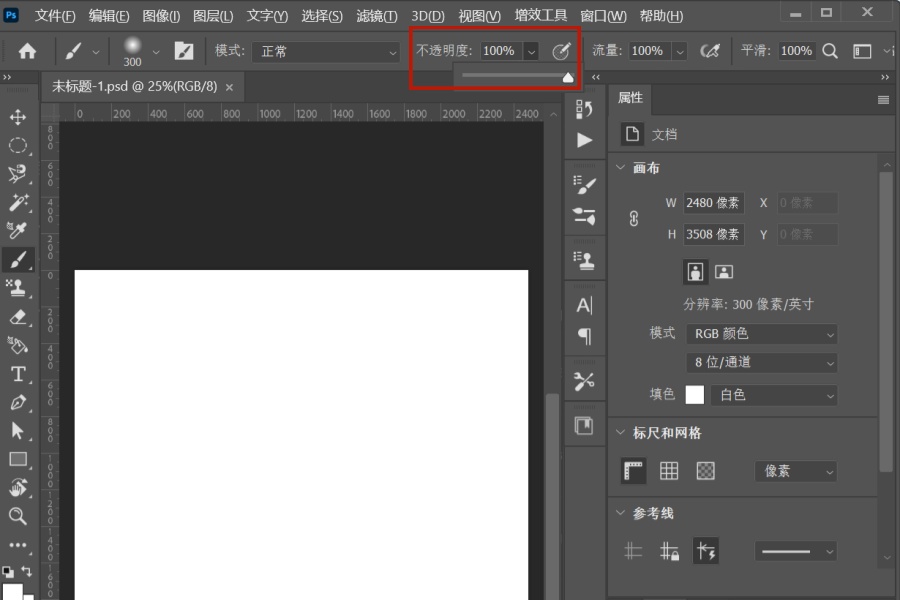Screen dimensions: 900x600
Task: Select the Elliptical Marquee tool
Action: click(x=18, y=145)
